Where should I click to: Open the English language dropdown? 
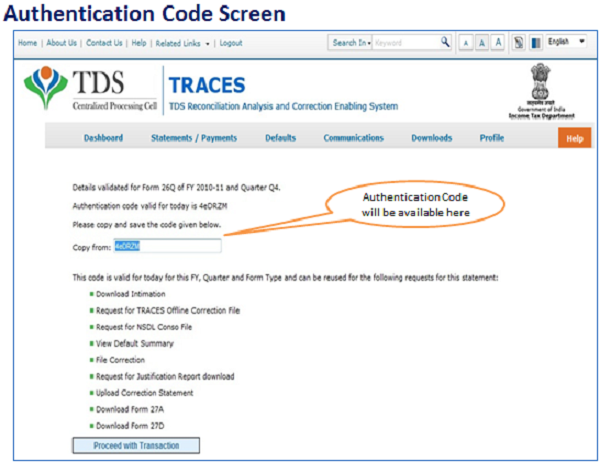(566, 43)
